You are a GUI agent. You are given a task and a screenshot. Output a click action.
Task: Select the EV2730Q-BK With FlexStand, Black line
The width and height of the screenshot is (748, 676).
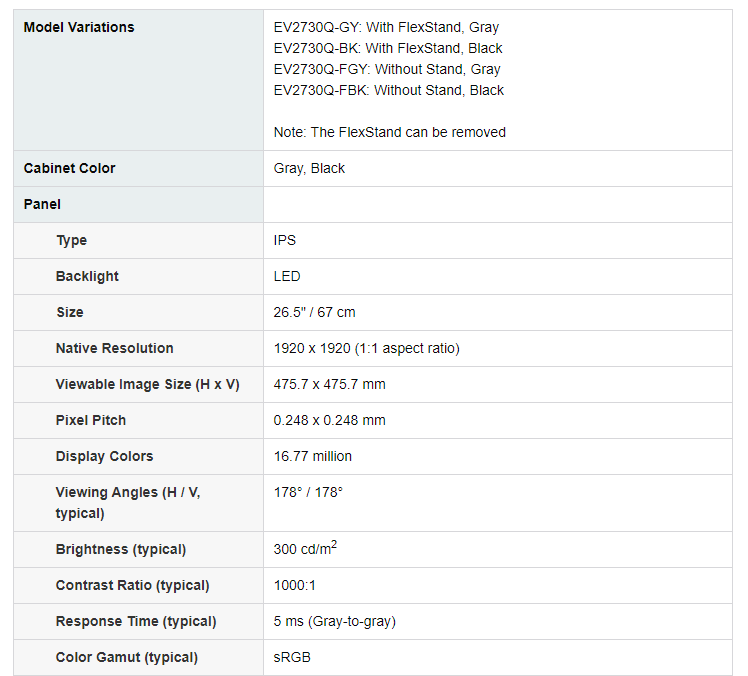(x=388, y=48)
